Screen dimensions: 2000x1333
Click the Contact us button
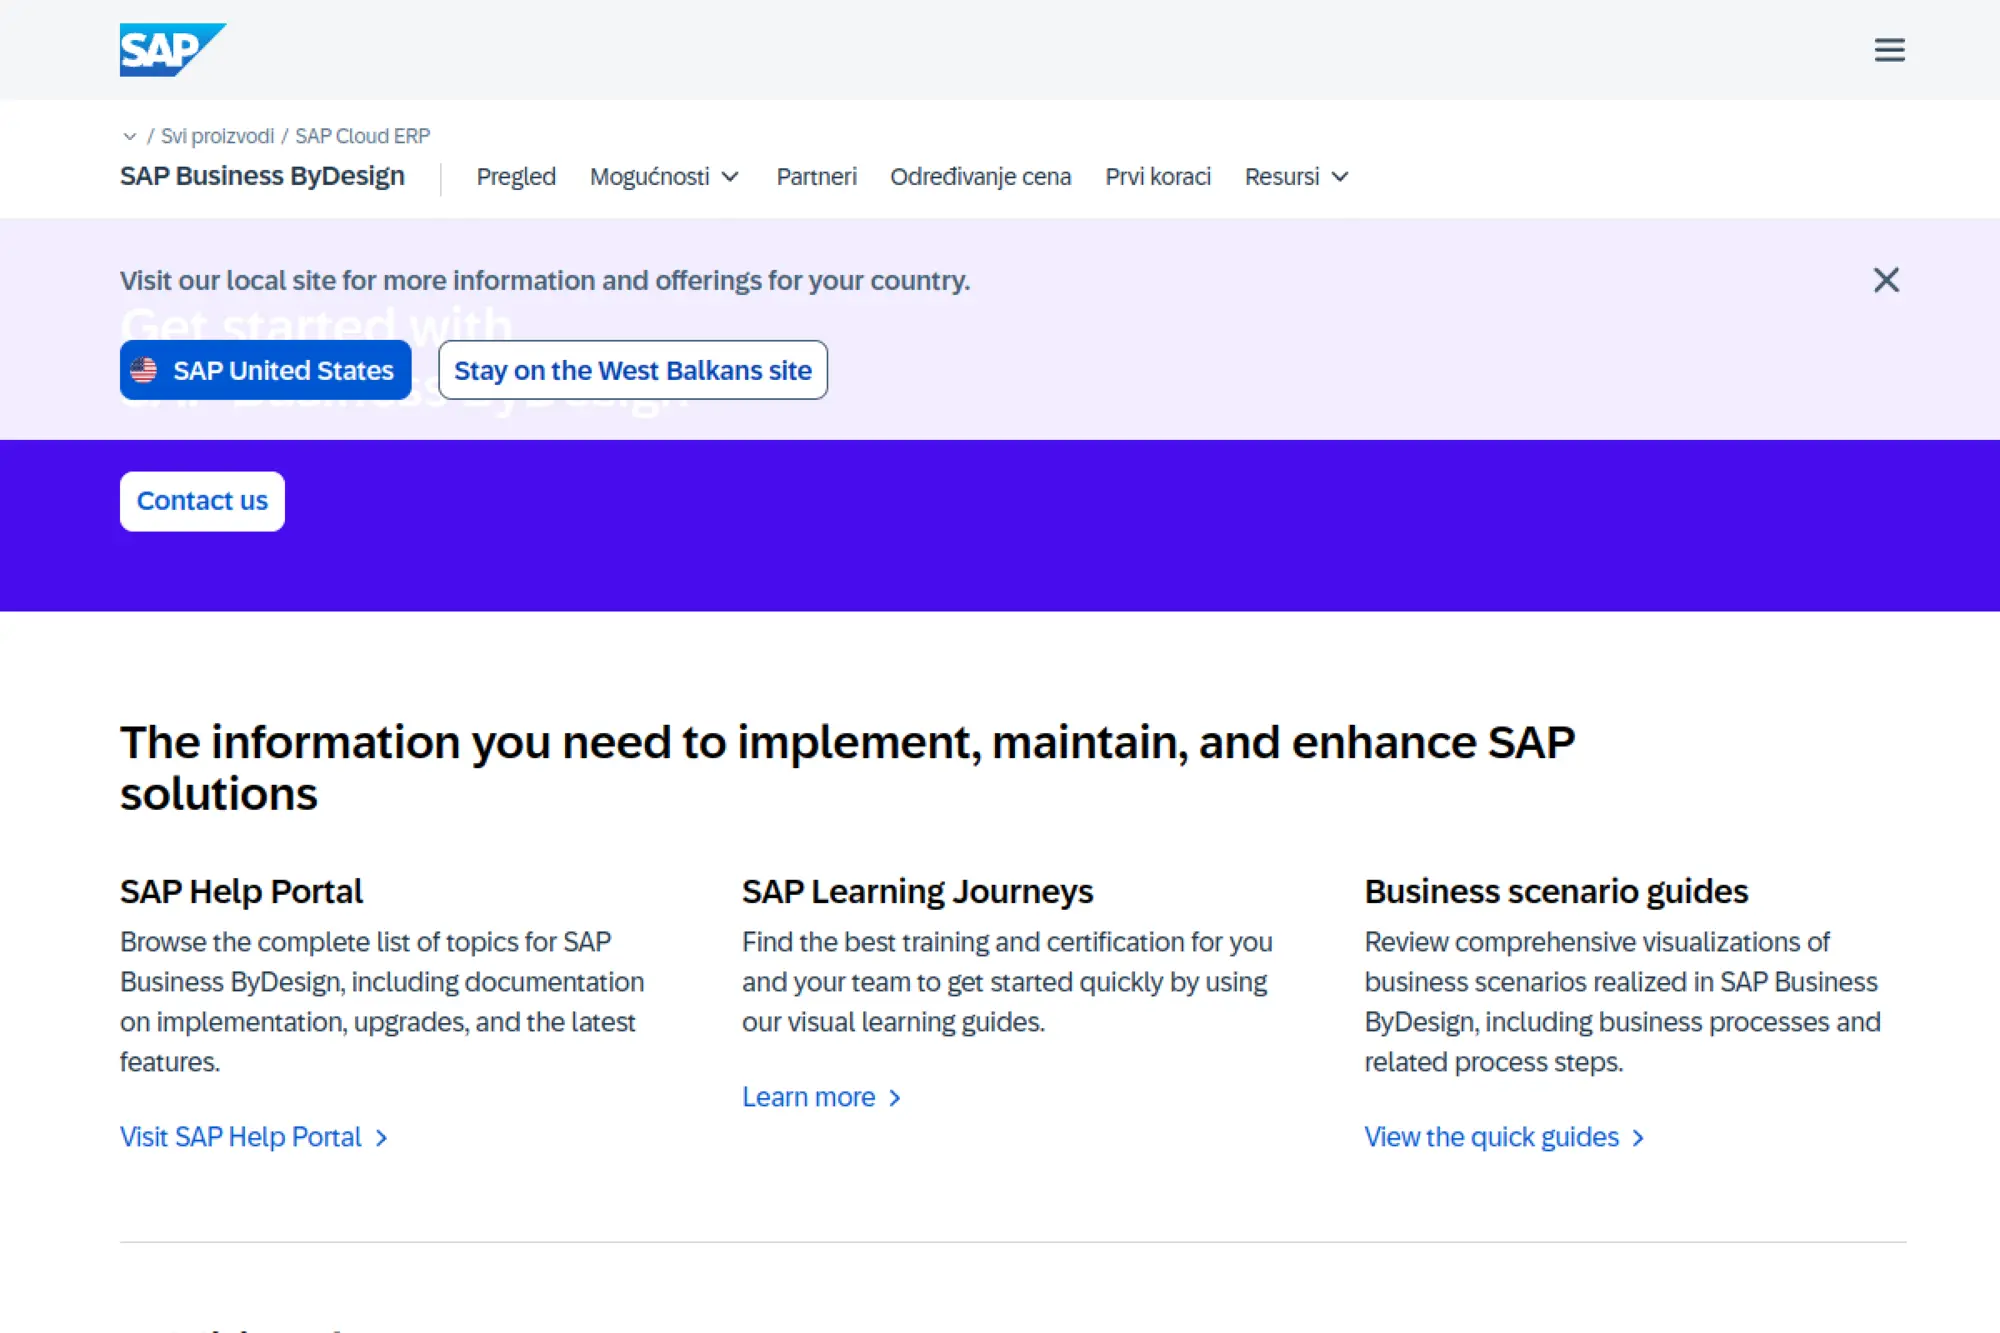pyautogui.click(x=201, y=500)
